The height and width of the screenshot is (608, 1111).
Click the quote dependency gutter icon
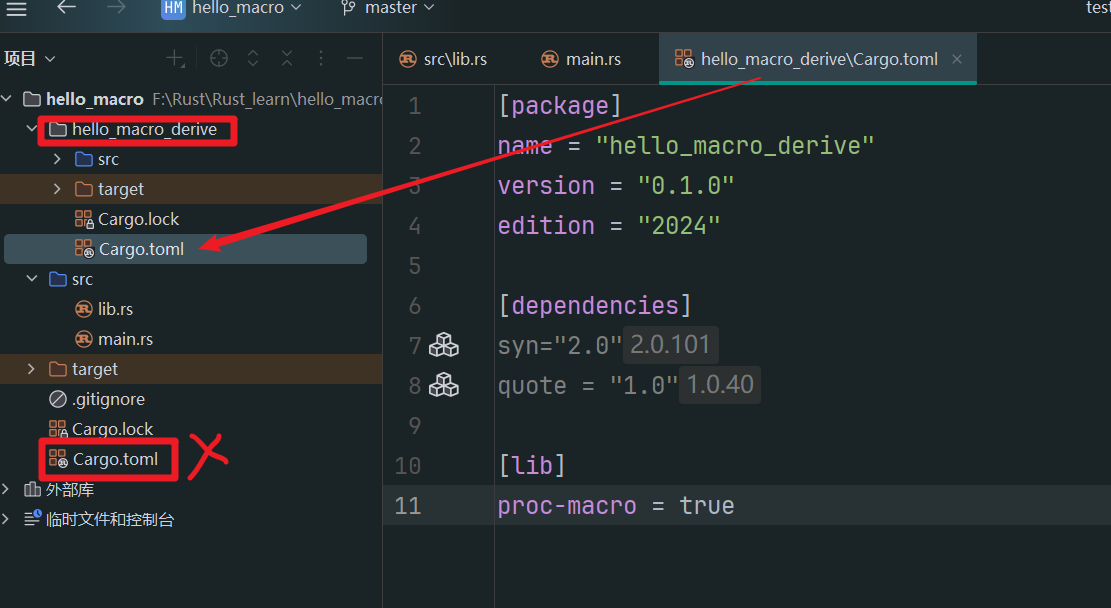[443, 386]
